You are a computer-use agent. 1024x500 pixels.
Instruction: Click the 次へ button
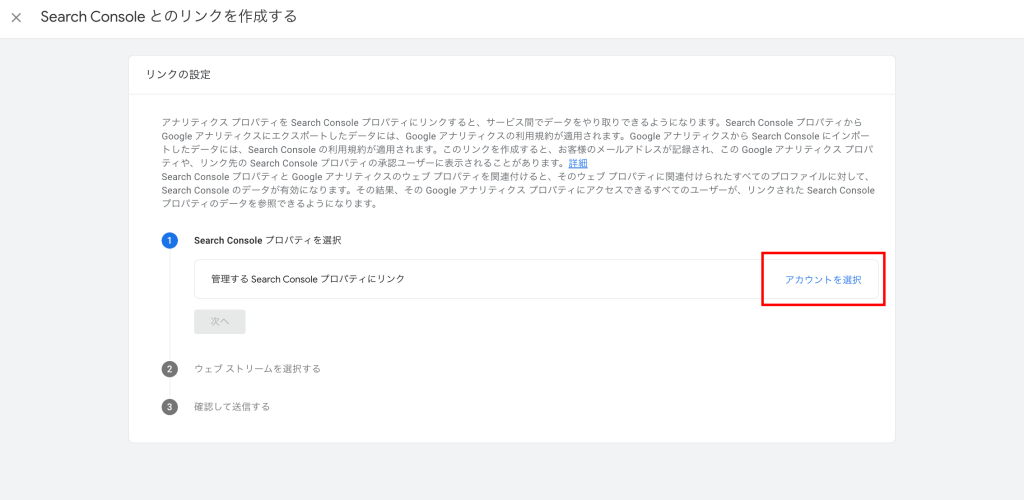point(219,322)
